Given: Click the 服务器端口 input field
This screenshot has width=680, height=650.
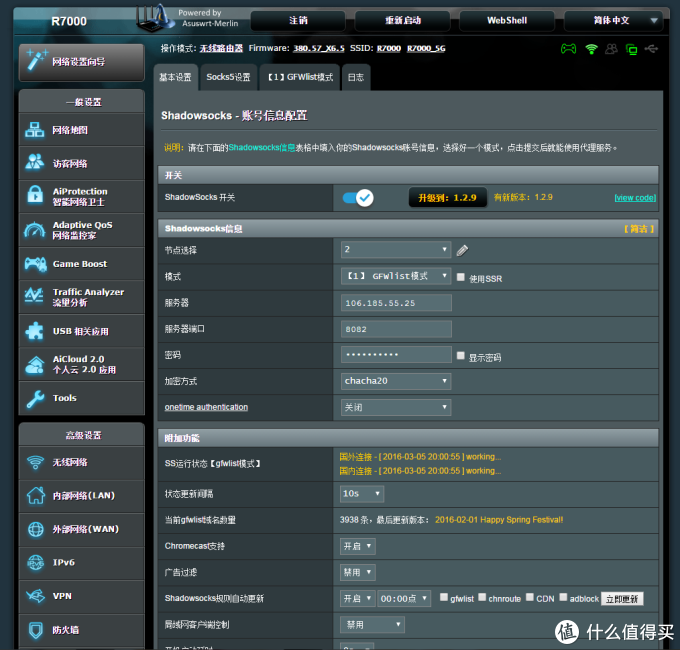Looking at the screenshot, I should coord(396,329).
